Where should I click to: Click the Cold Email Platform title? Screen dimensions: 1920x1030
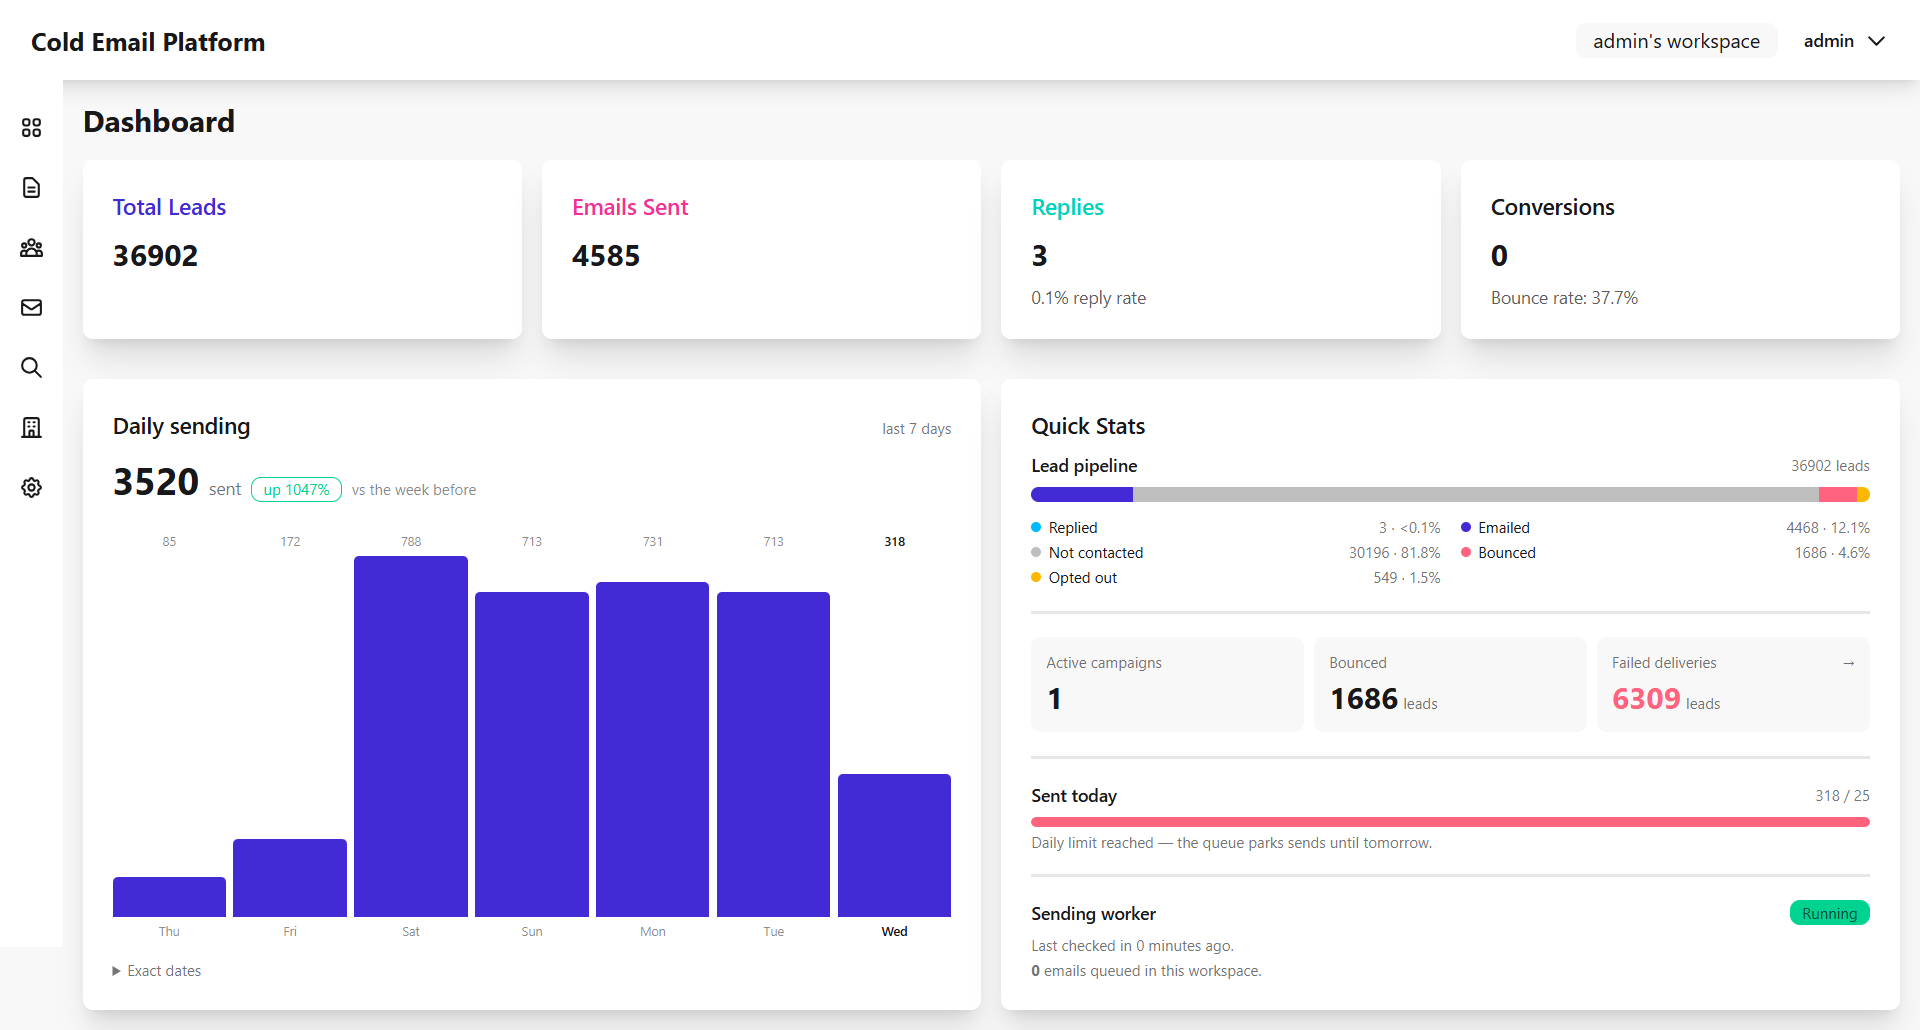click(x=148, y=42)
